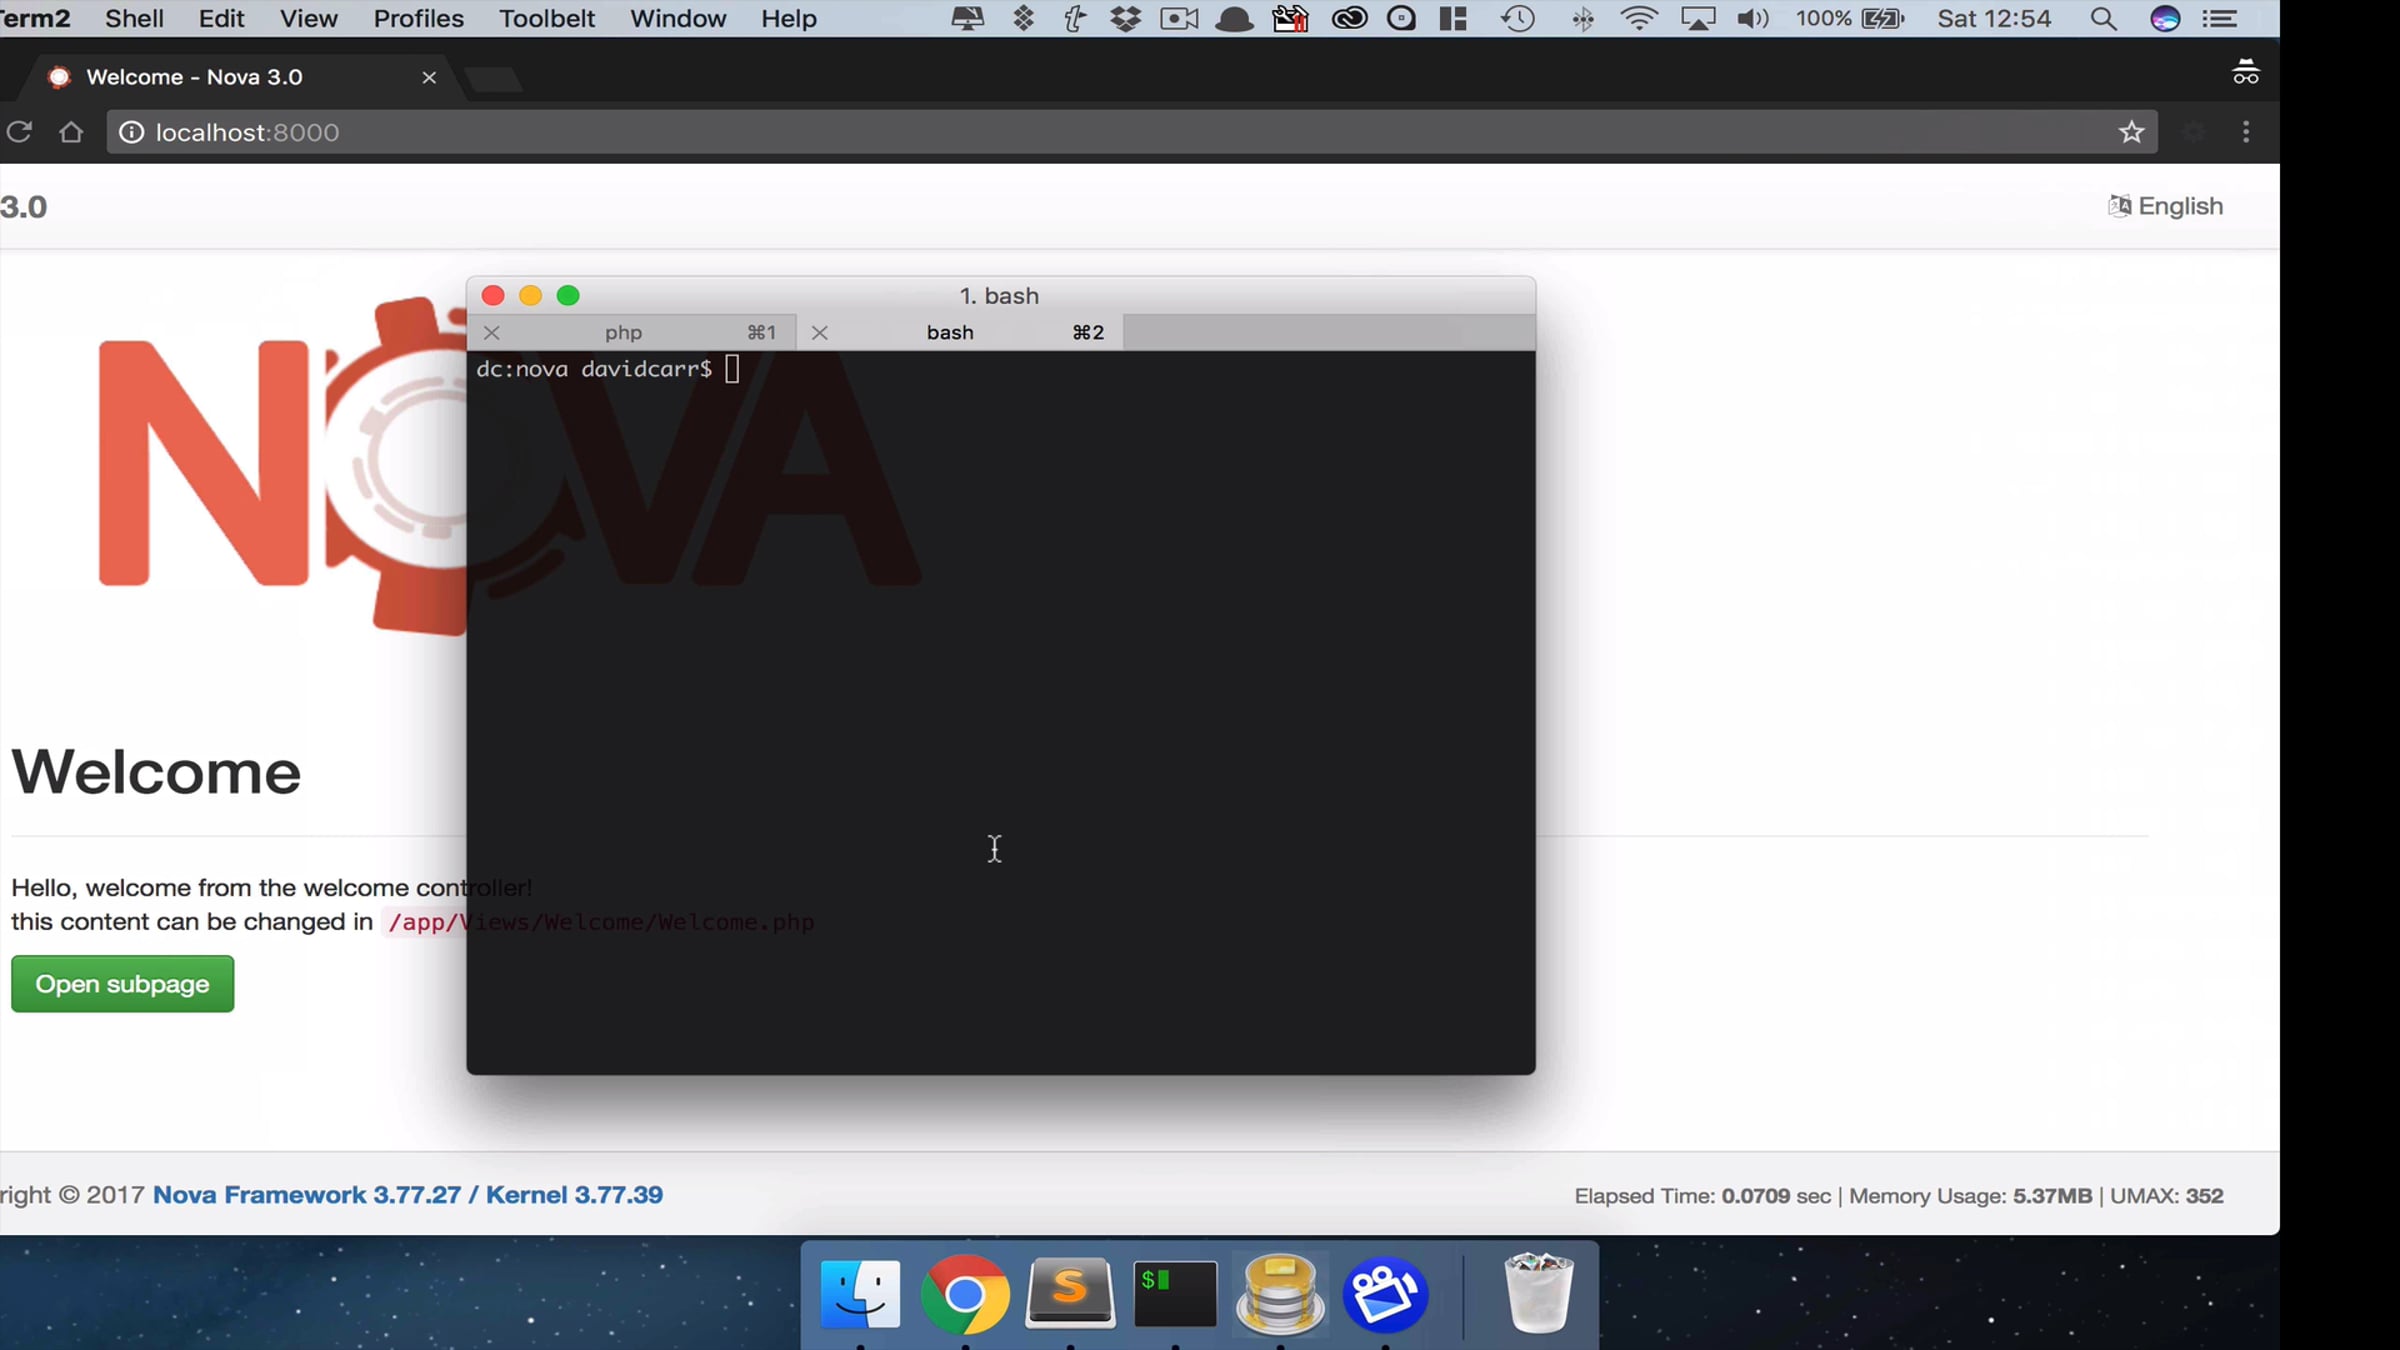Bookmark page with the star icon
This screenshot has height=1350, width=2400.
click(2131, 132)
